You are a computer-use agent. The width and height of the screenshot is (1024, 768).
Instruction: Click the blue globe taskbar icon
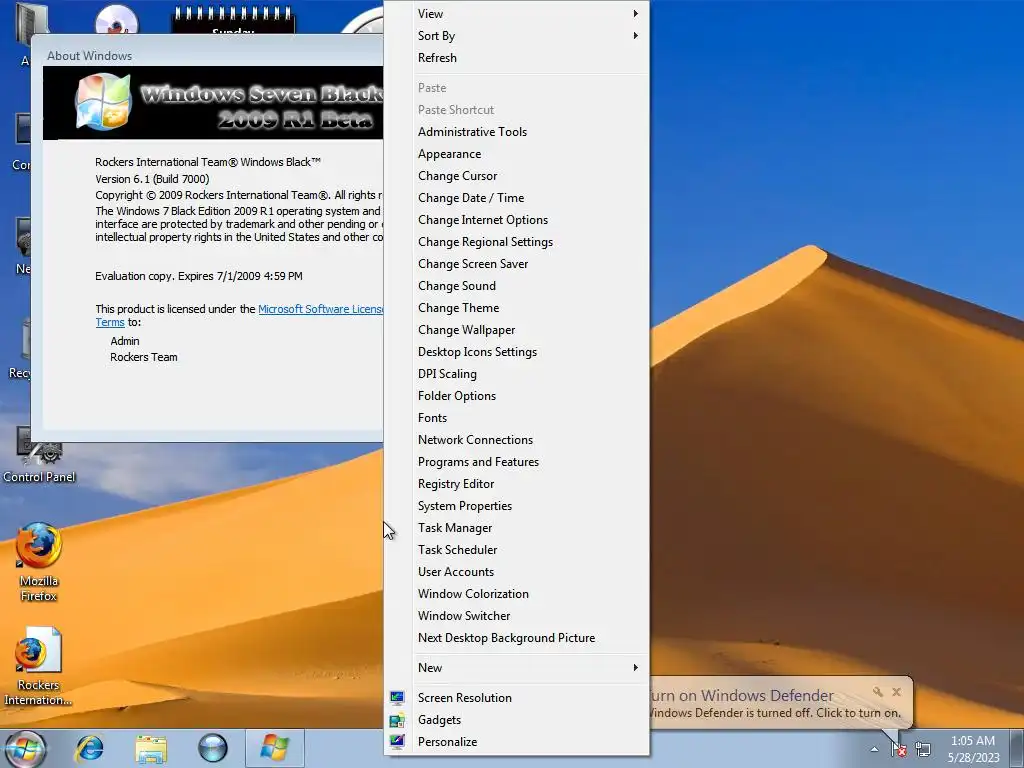213,748
